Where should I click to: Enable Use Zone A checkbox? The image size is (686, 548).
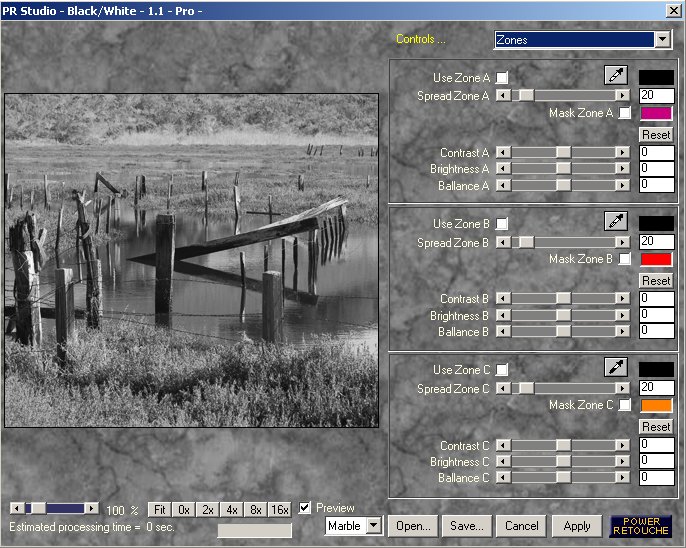coord(502,78)
